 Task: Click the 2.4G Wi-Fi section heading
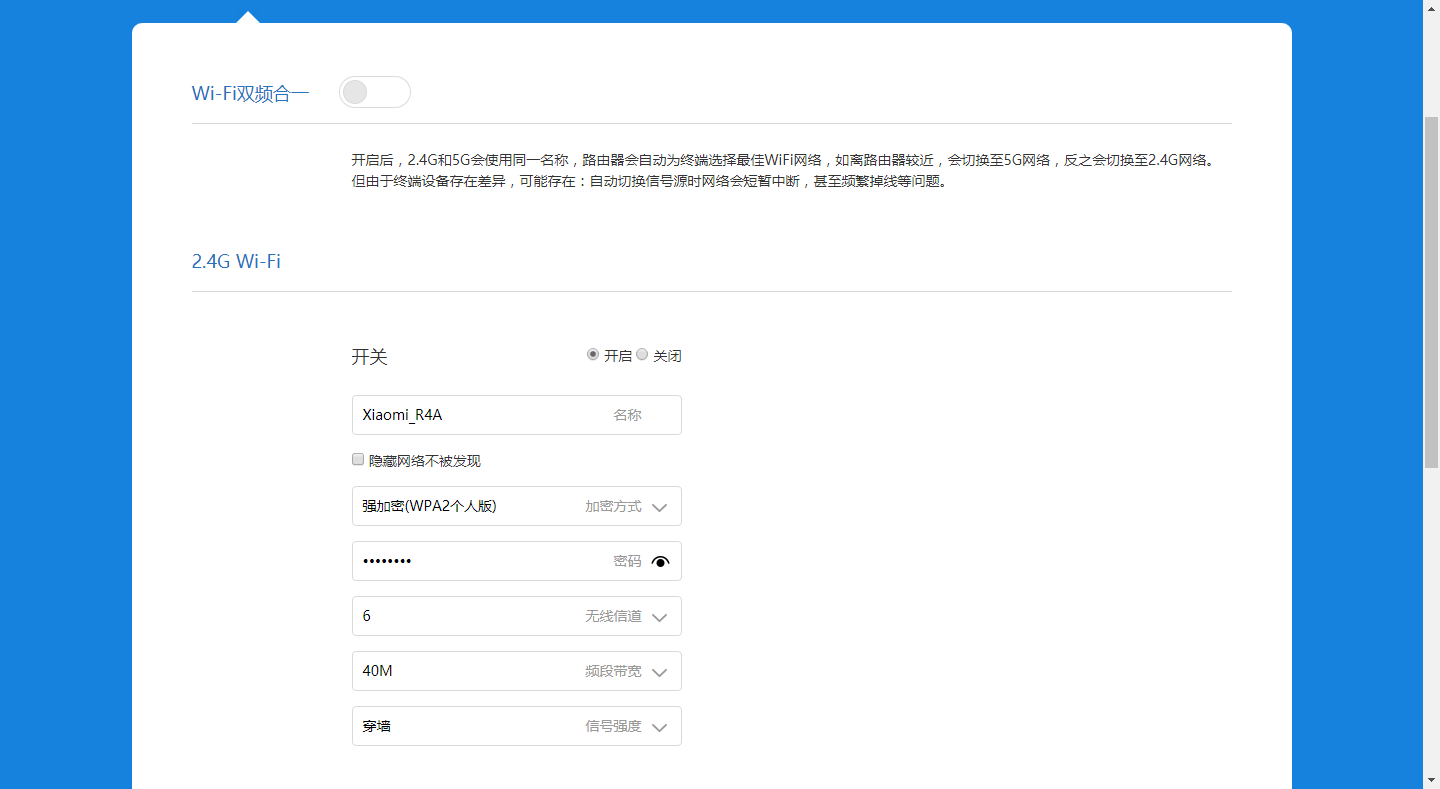pos(236,262)
